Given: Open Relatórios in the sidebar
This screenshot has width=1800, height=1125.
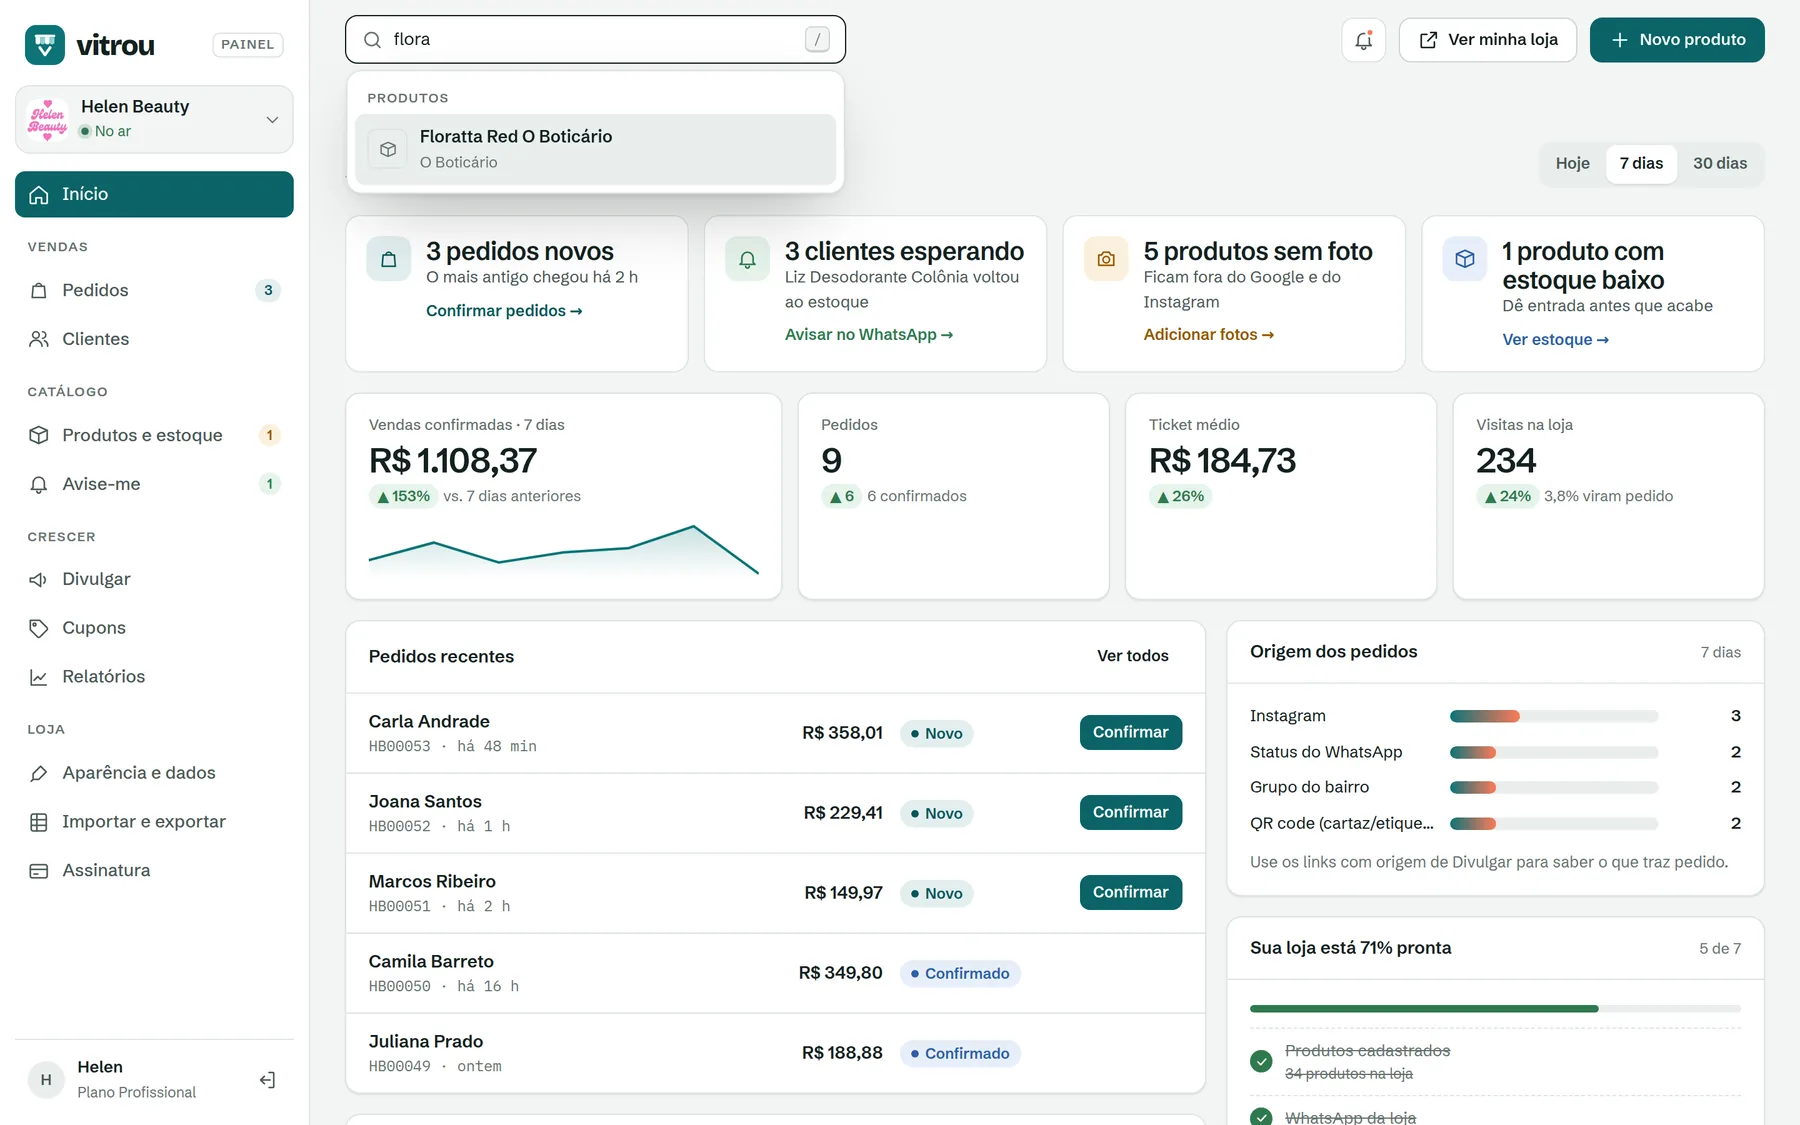Looking at the screenshot, I should tap(154, 677).
